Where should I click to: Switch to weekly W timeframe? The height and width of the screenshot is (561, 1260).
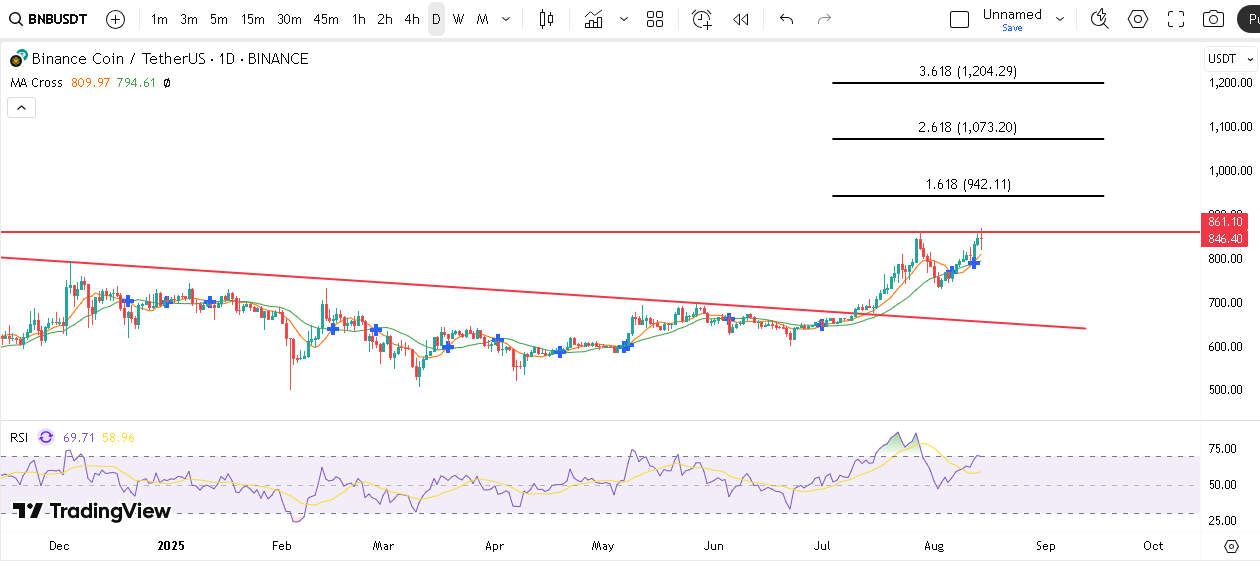pyautogui.click(x=458, y=19)
